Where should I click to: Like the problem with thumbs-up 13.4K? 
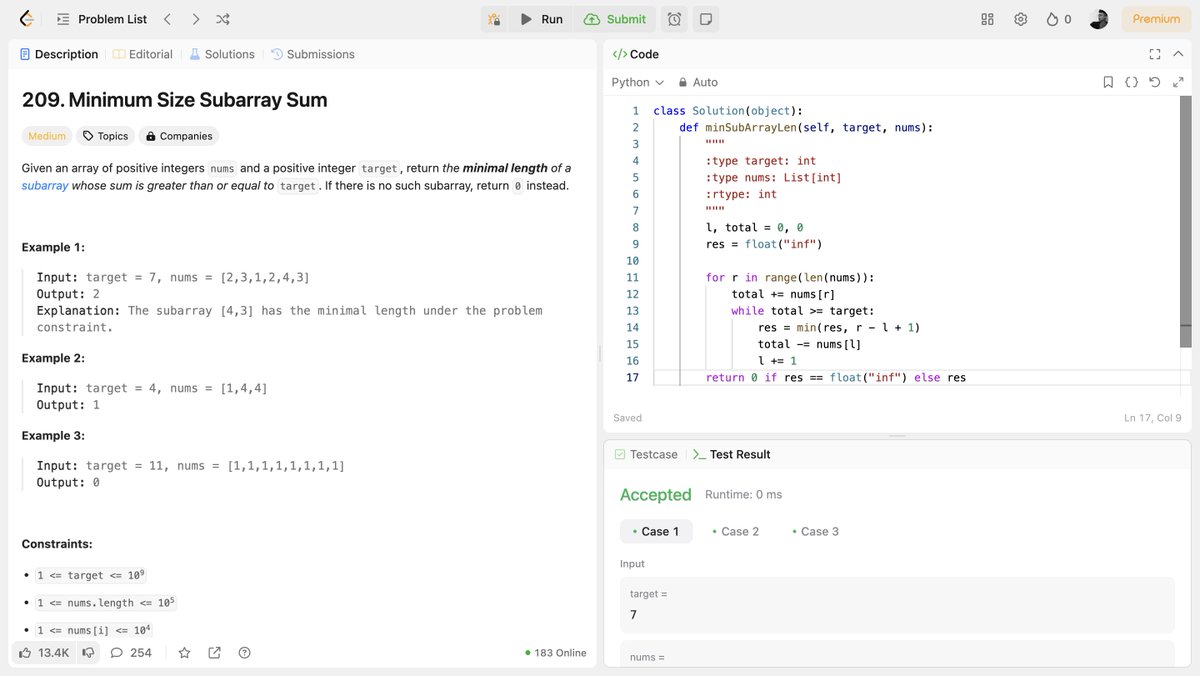(x=44, y=653)
